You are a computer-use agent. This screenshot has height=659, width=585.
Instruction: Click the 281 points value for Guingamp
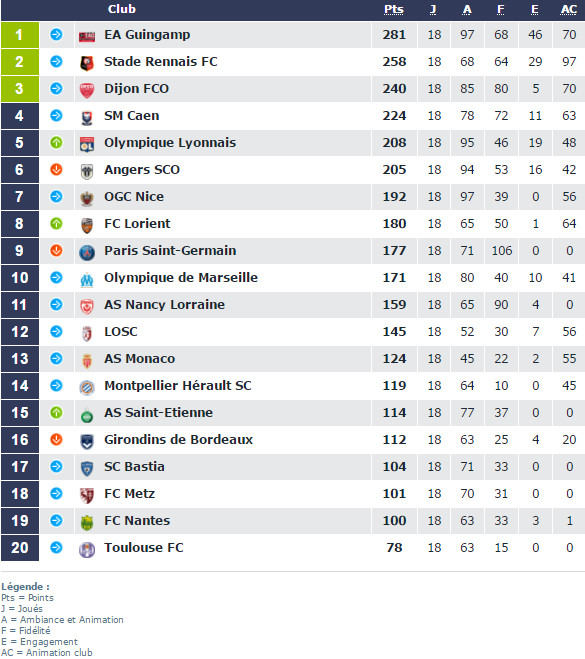click(x=394, y=35)
